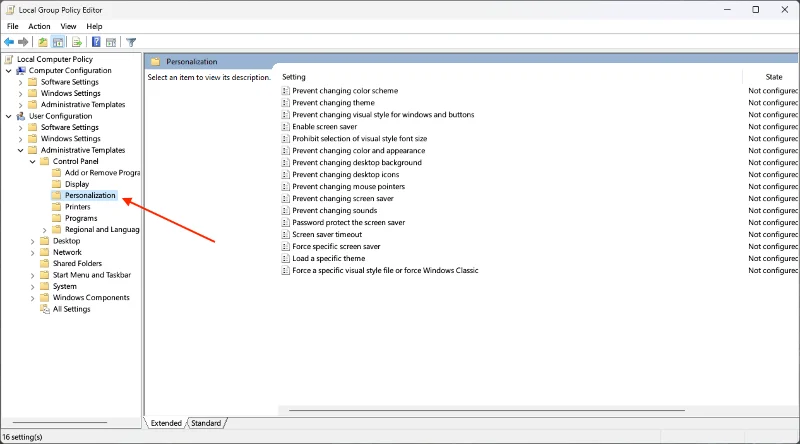Expand the System tree node
The image size is (800, 444).
[x=33, y=286]
